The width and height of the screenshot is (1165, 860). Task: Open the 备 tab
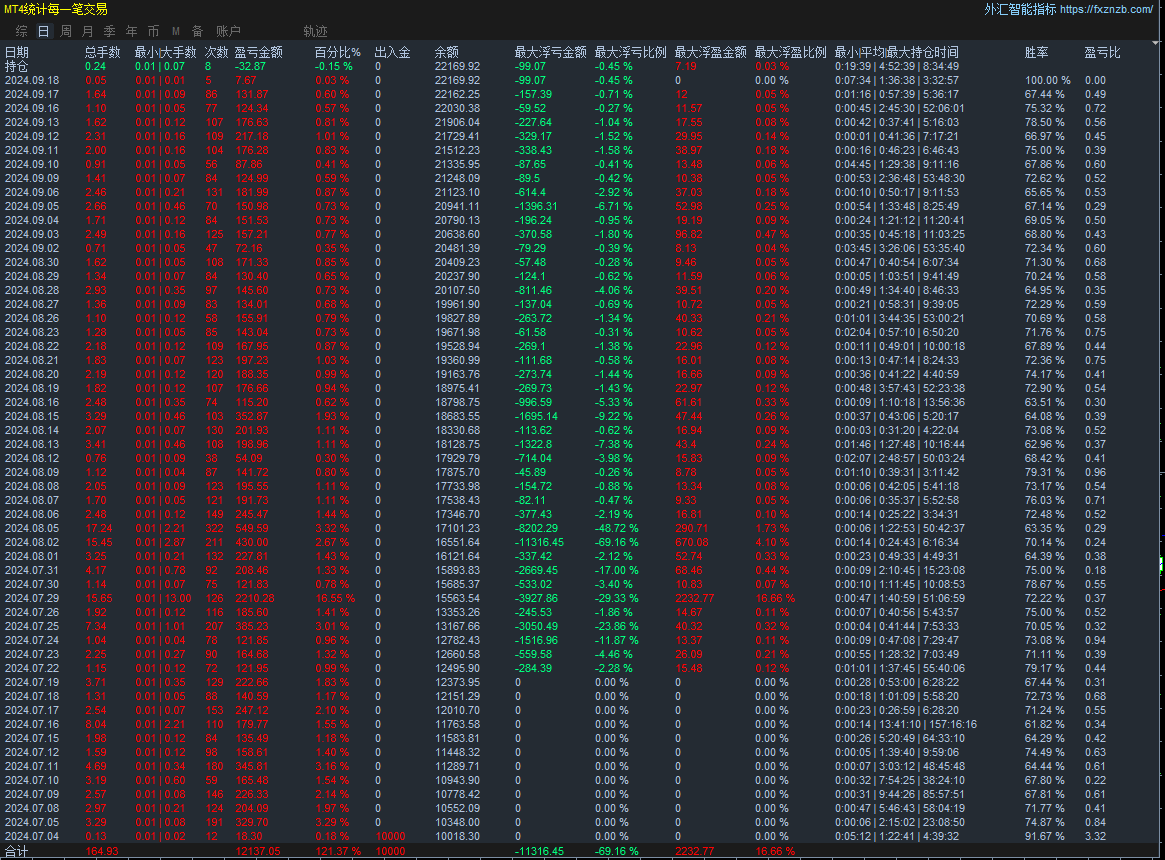click(x=198, y=31)
